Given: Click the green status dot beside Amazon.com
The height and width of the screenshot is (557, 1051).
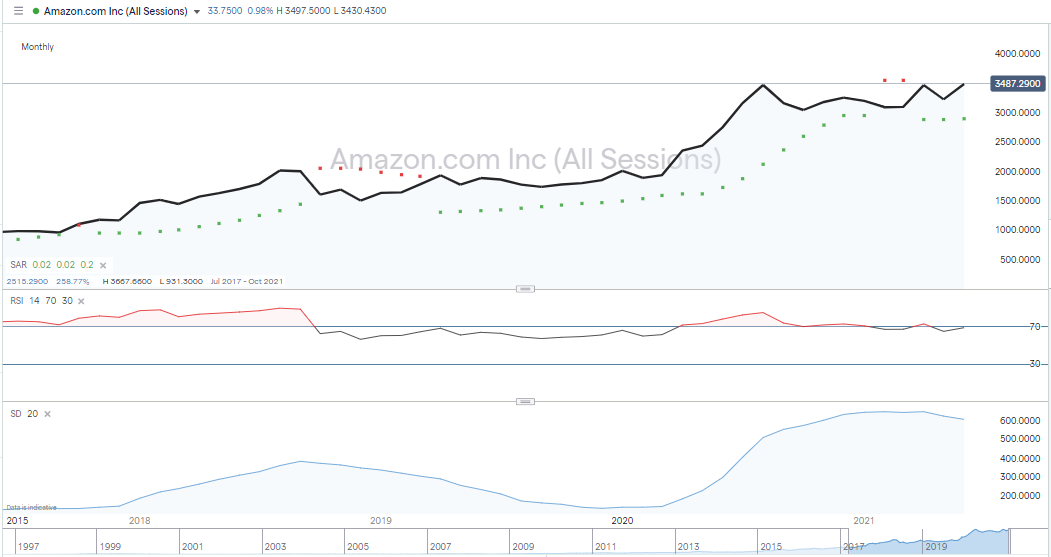Looking at the screenshot, I should 36,11.
